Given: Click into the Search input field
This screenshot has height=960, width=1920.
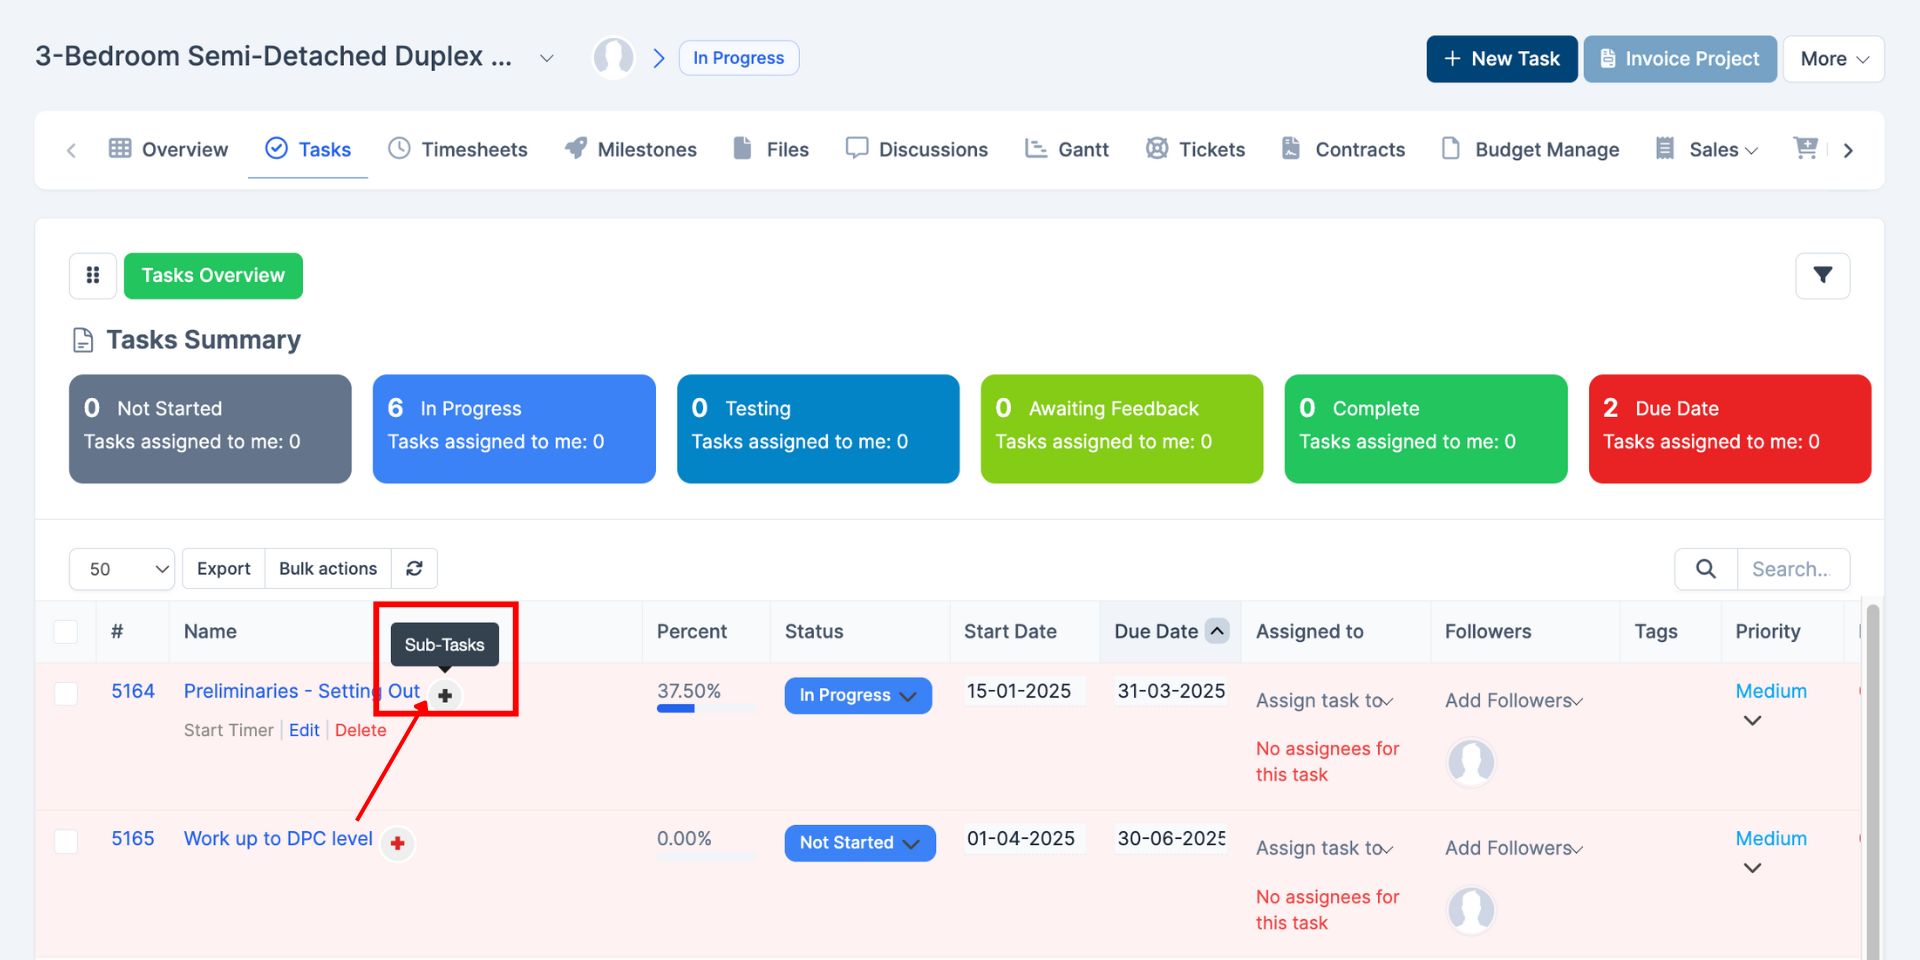Looking at the screenshot, I should tap(1792, 568).
